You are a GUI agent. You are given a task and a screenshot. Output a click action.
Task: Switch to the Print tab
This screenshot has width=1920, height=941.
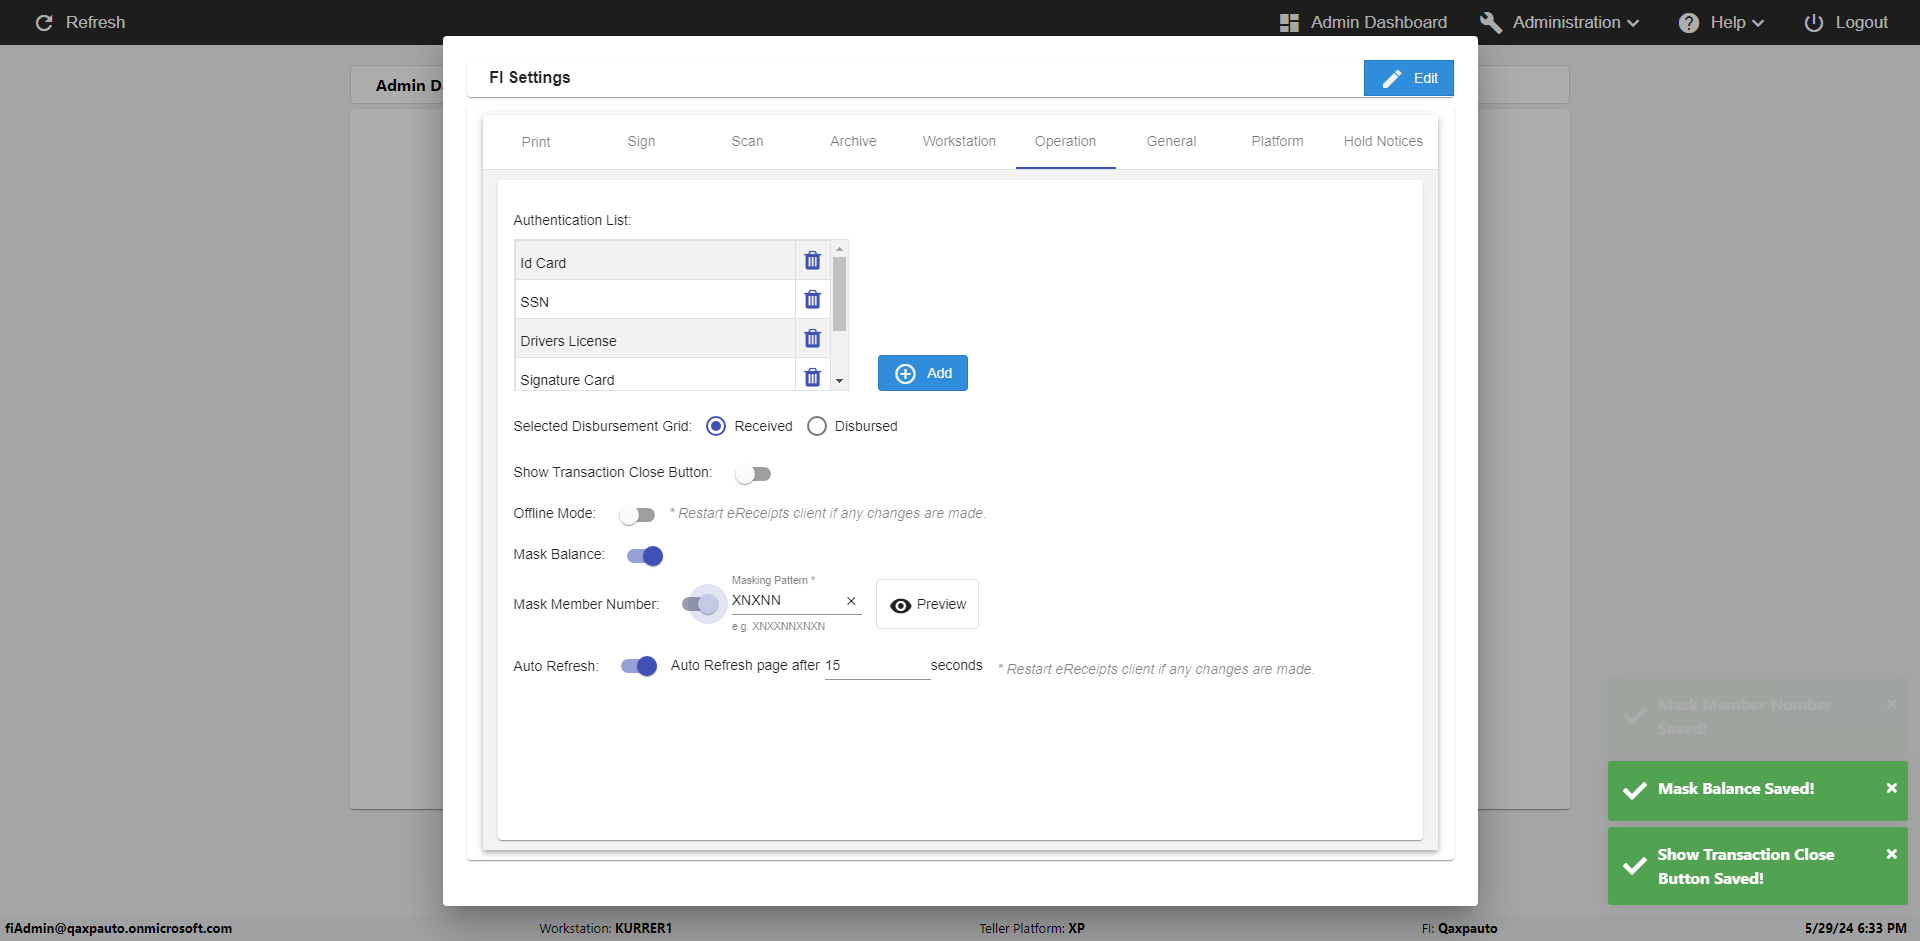(x=536, y=142)
